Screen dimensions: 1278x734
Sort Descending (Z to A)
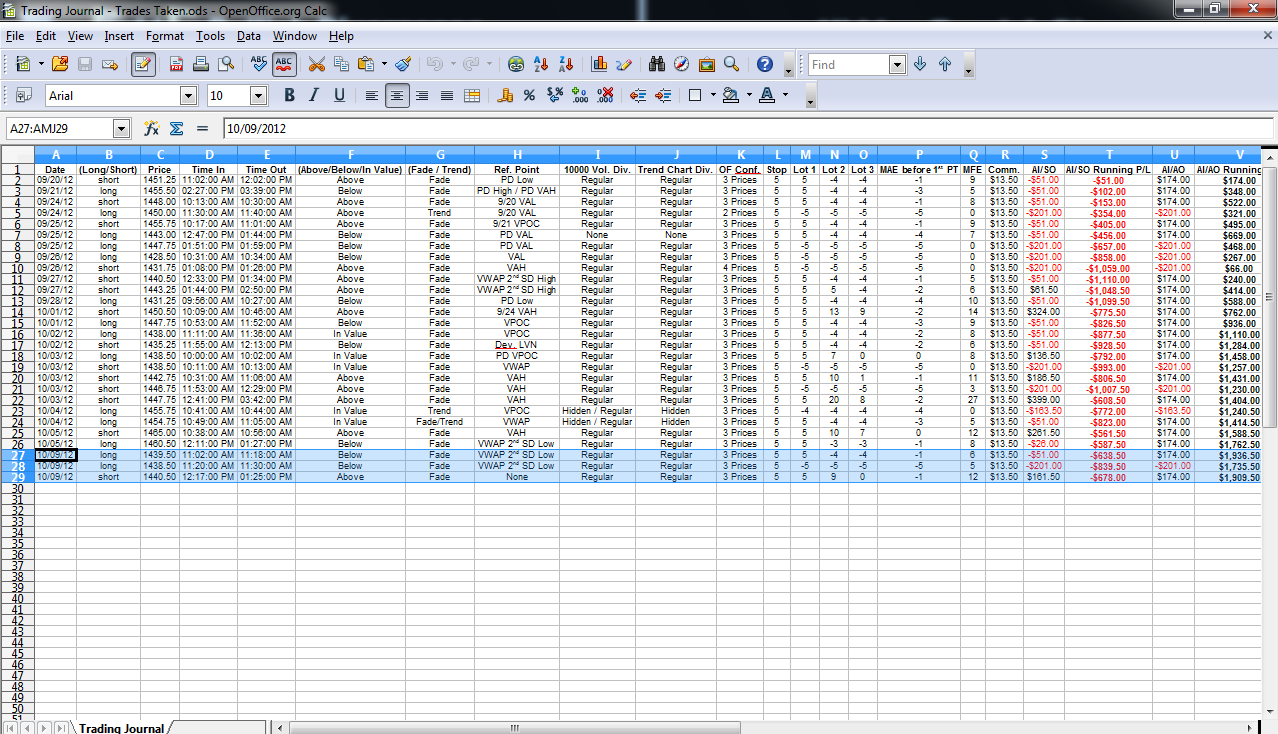566,64
